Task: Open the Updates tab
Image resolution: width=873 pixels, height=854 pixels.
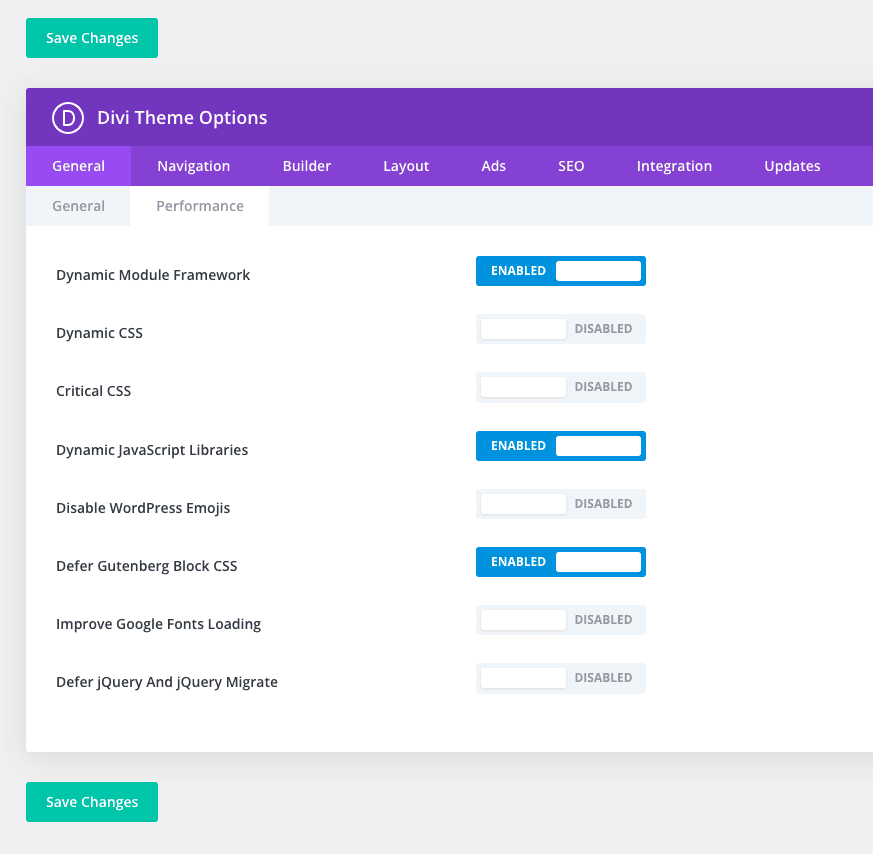Action: point(792,166)
